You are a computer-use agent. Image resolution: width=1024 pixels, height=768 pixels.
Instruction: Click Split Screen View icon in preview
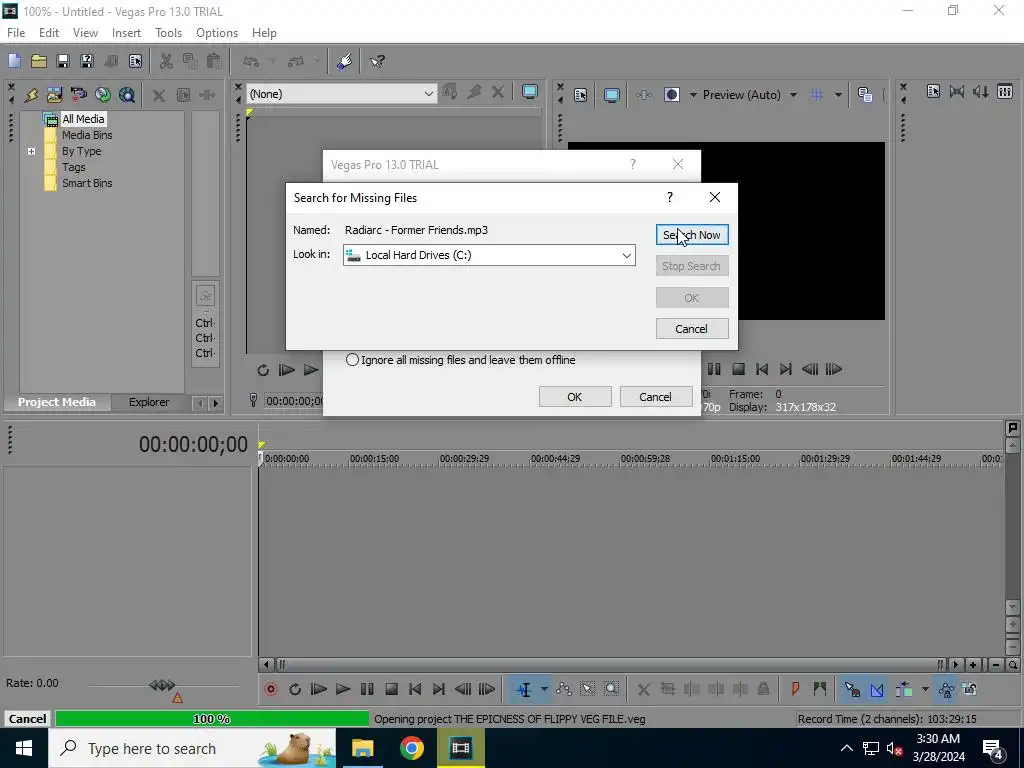click(x=671, y=95)
